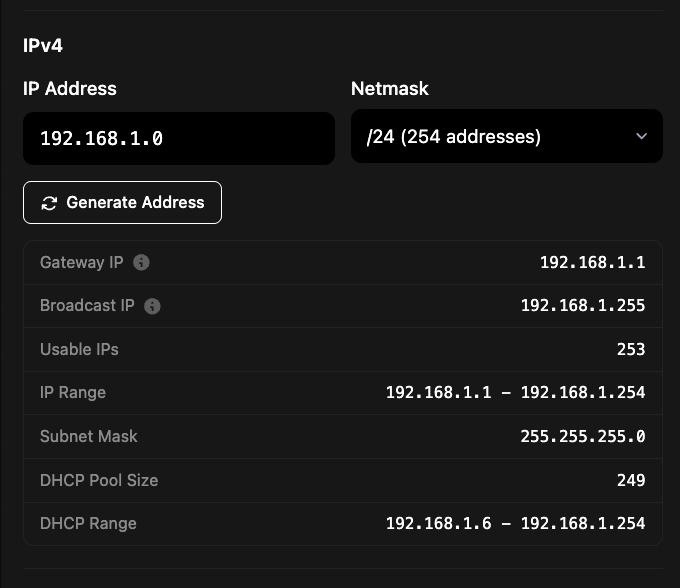This screenshot has width=680, height=588.
Task: Click the DHCP Pool Size value 249
Action: pos(630,480)
